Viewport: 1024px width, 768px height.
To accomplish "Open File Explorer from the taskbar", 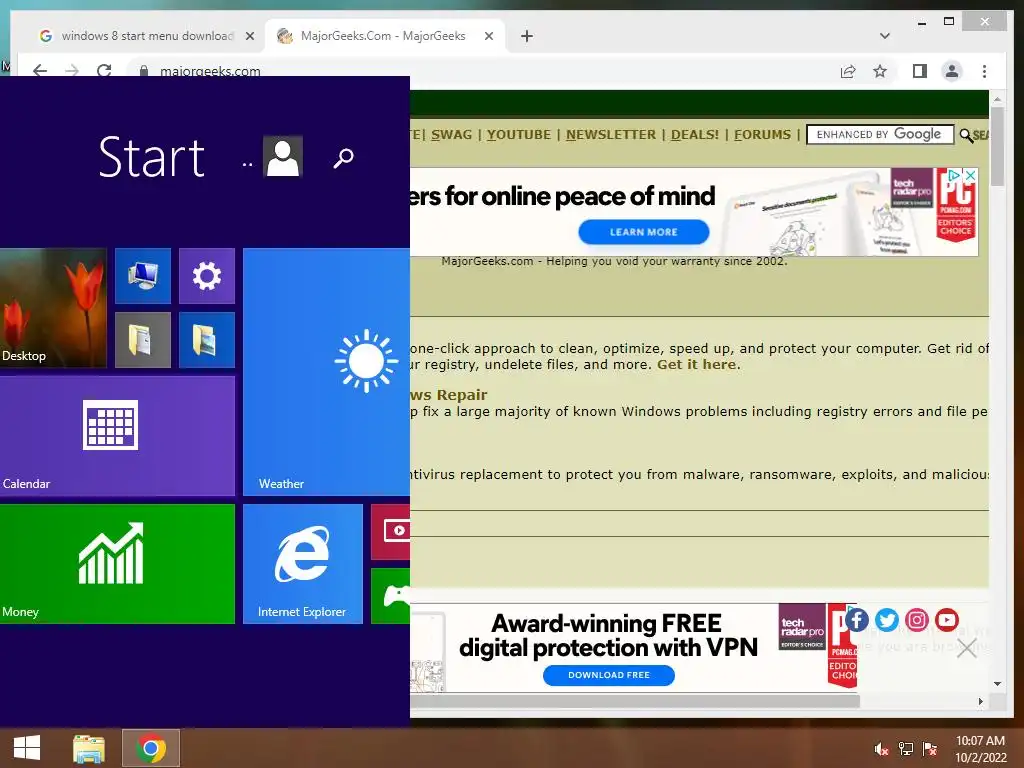I will pos(89,748).
